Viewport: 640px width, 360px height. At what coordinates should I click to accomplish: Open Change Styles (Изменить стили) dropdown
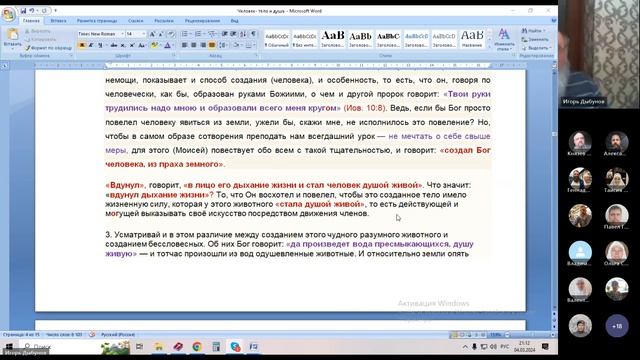pos(504,40)
